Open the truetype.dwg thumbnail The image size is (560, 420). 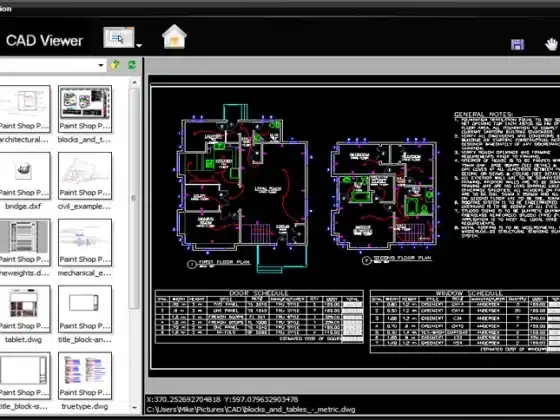(85, 376)
